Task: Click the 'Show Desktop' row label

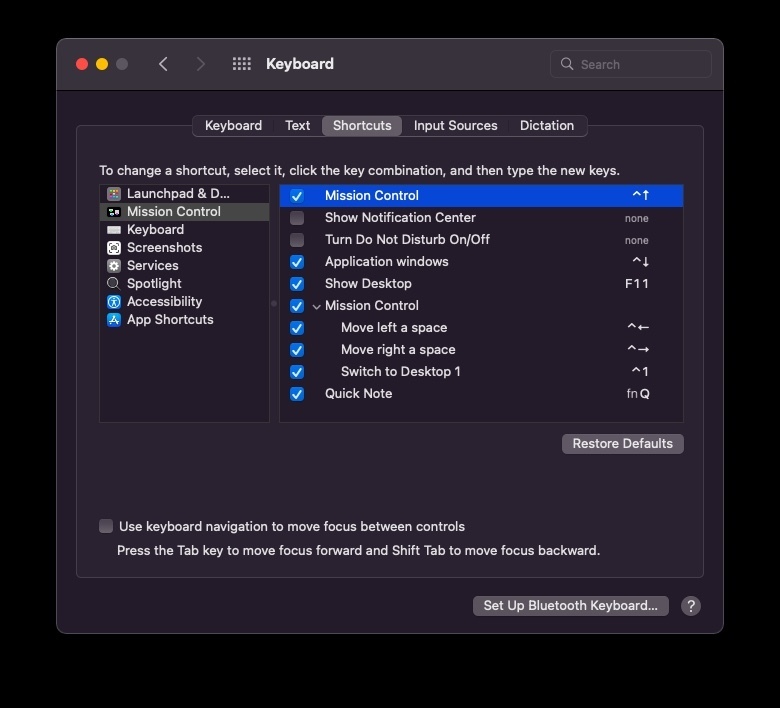Action: [368, 284]
